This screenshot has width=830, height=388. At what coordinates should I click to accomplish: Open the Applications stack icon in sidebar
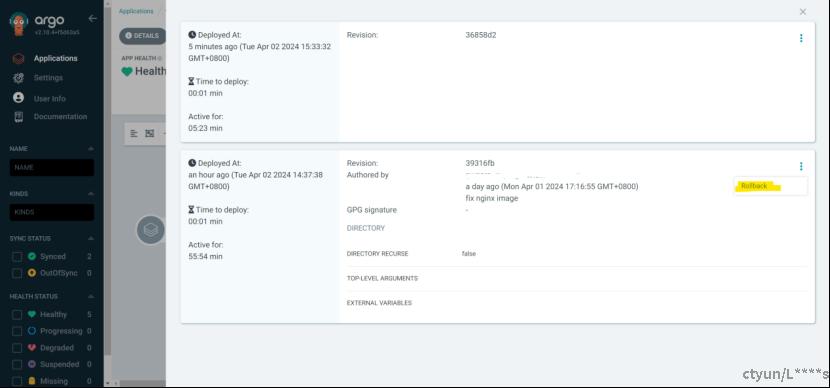[x=19, y=58]
